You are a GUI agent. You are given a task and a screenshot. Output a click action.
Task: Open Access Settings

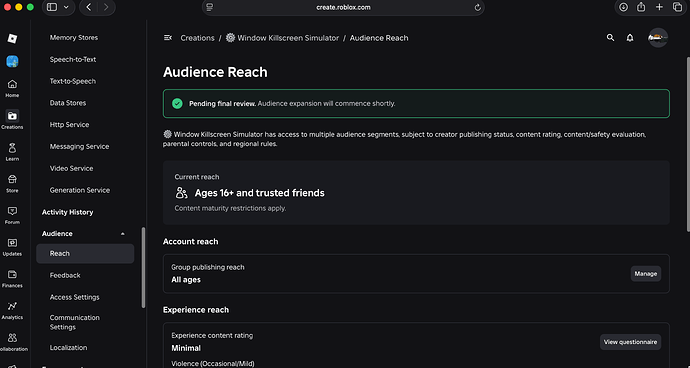point(74,297)
